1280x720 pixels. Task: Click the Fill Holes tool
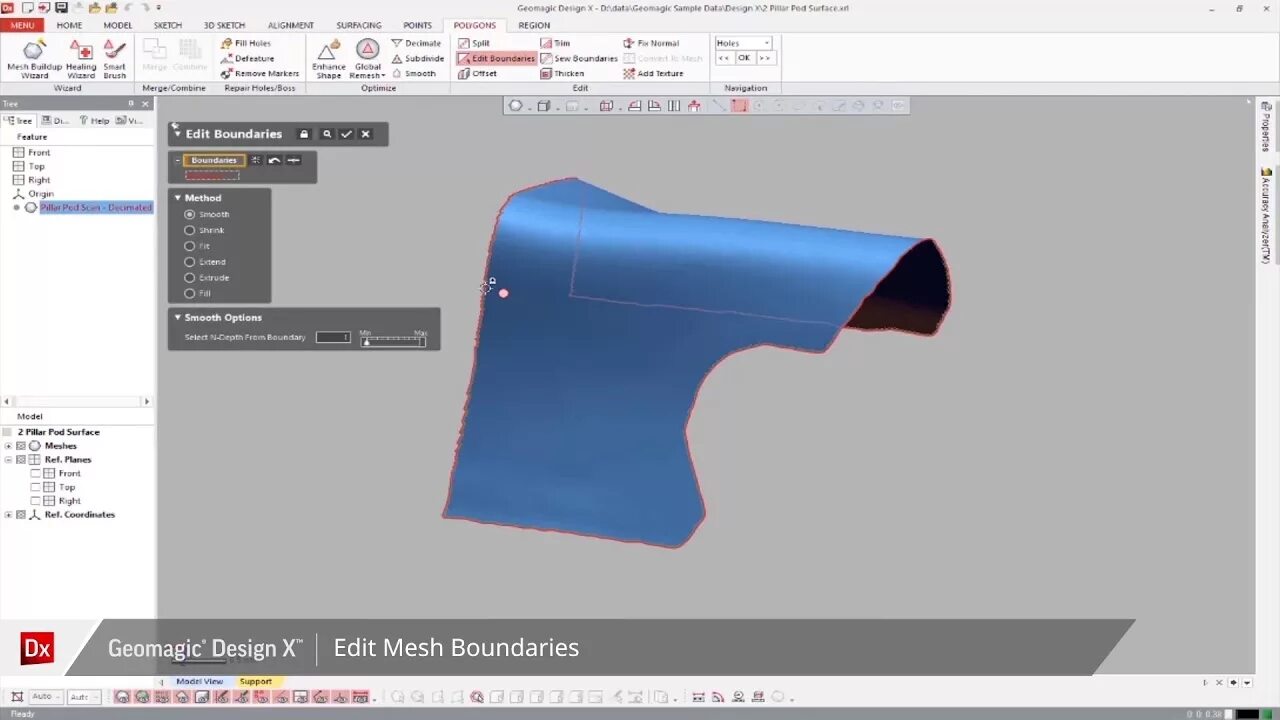tap(246, 43)
